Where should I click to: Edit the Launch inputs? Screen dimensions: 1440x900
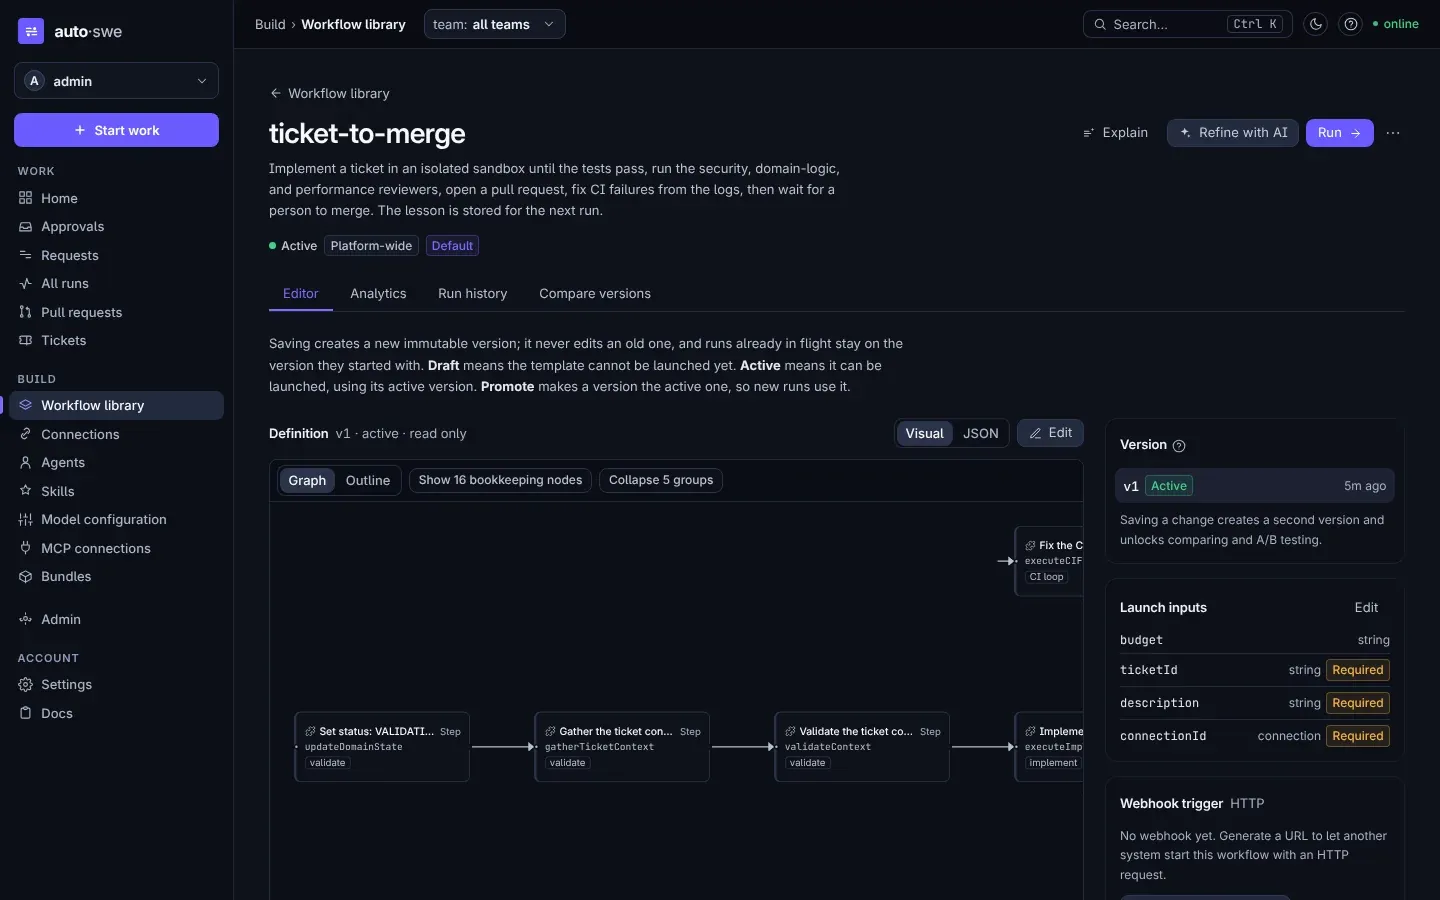1366,608
